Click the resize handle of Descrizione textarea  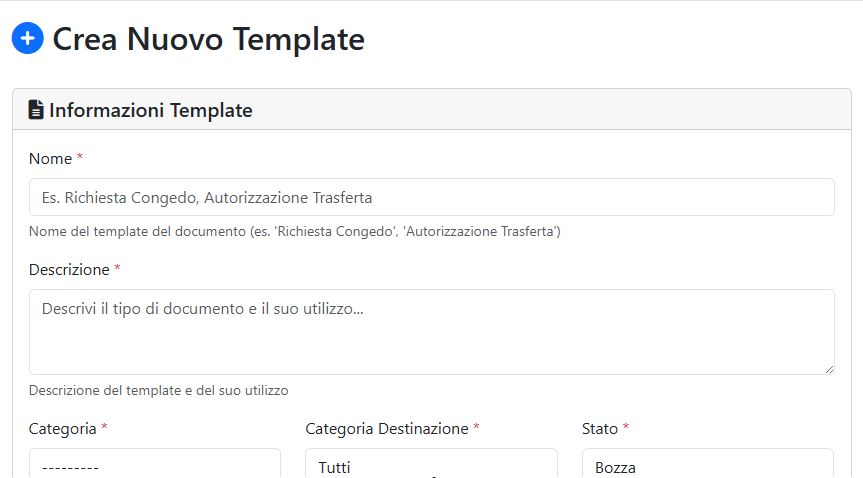point(829,369)
